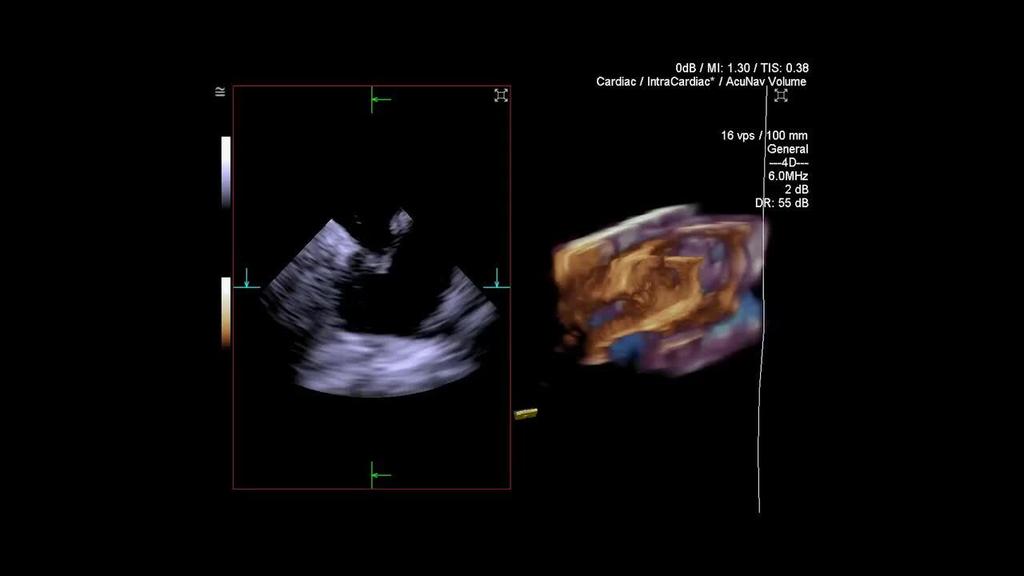This screenshot has height=576, width=1024.
Task: Click the probe orientation marker icon
Action: tap(218, 90)
